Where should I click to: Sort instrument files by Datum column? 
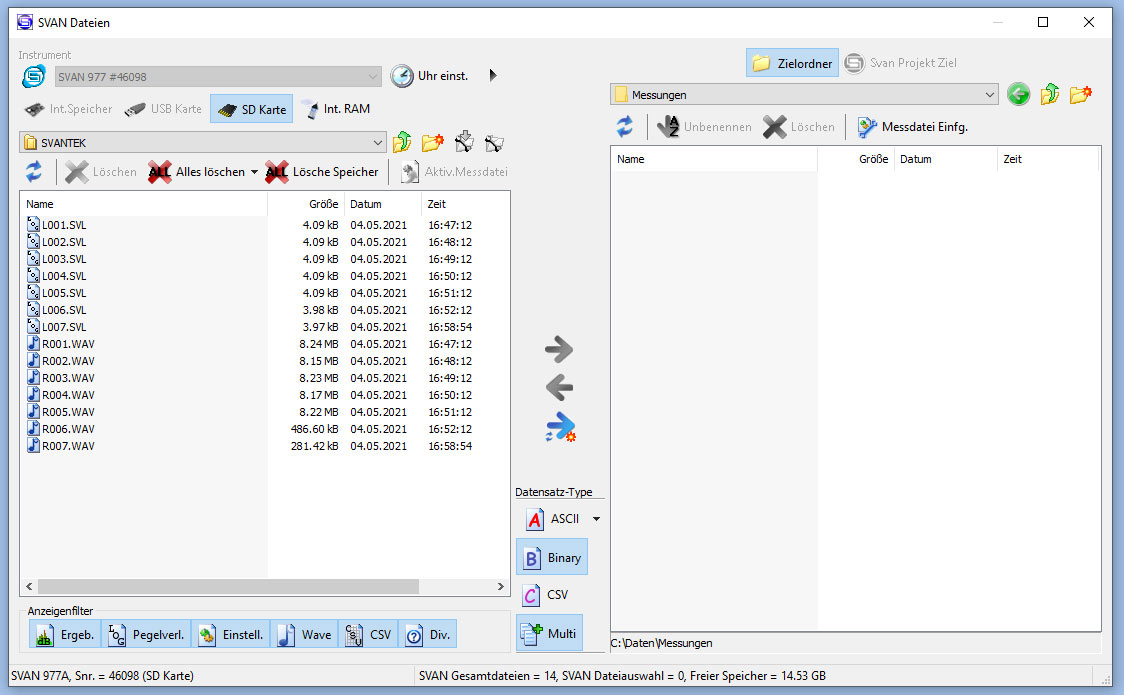382,204
